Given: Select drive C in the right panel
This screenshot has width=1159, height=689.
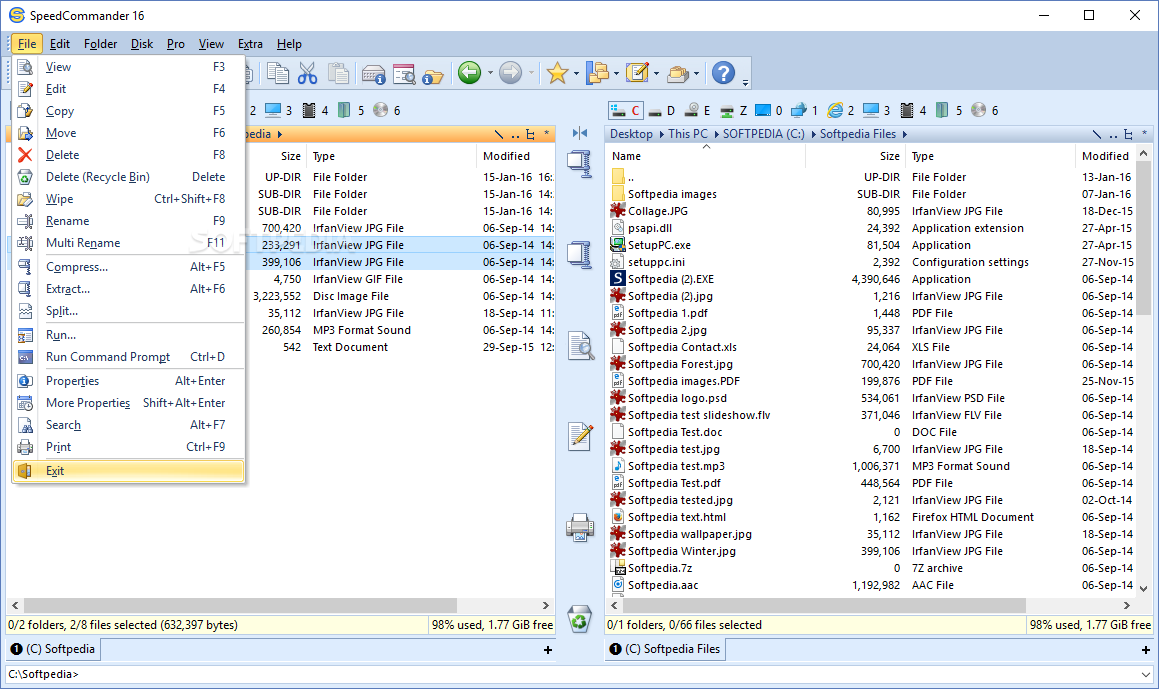Looking at the screenshot, I should pyautogui.click(x=626, y=110).
